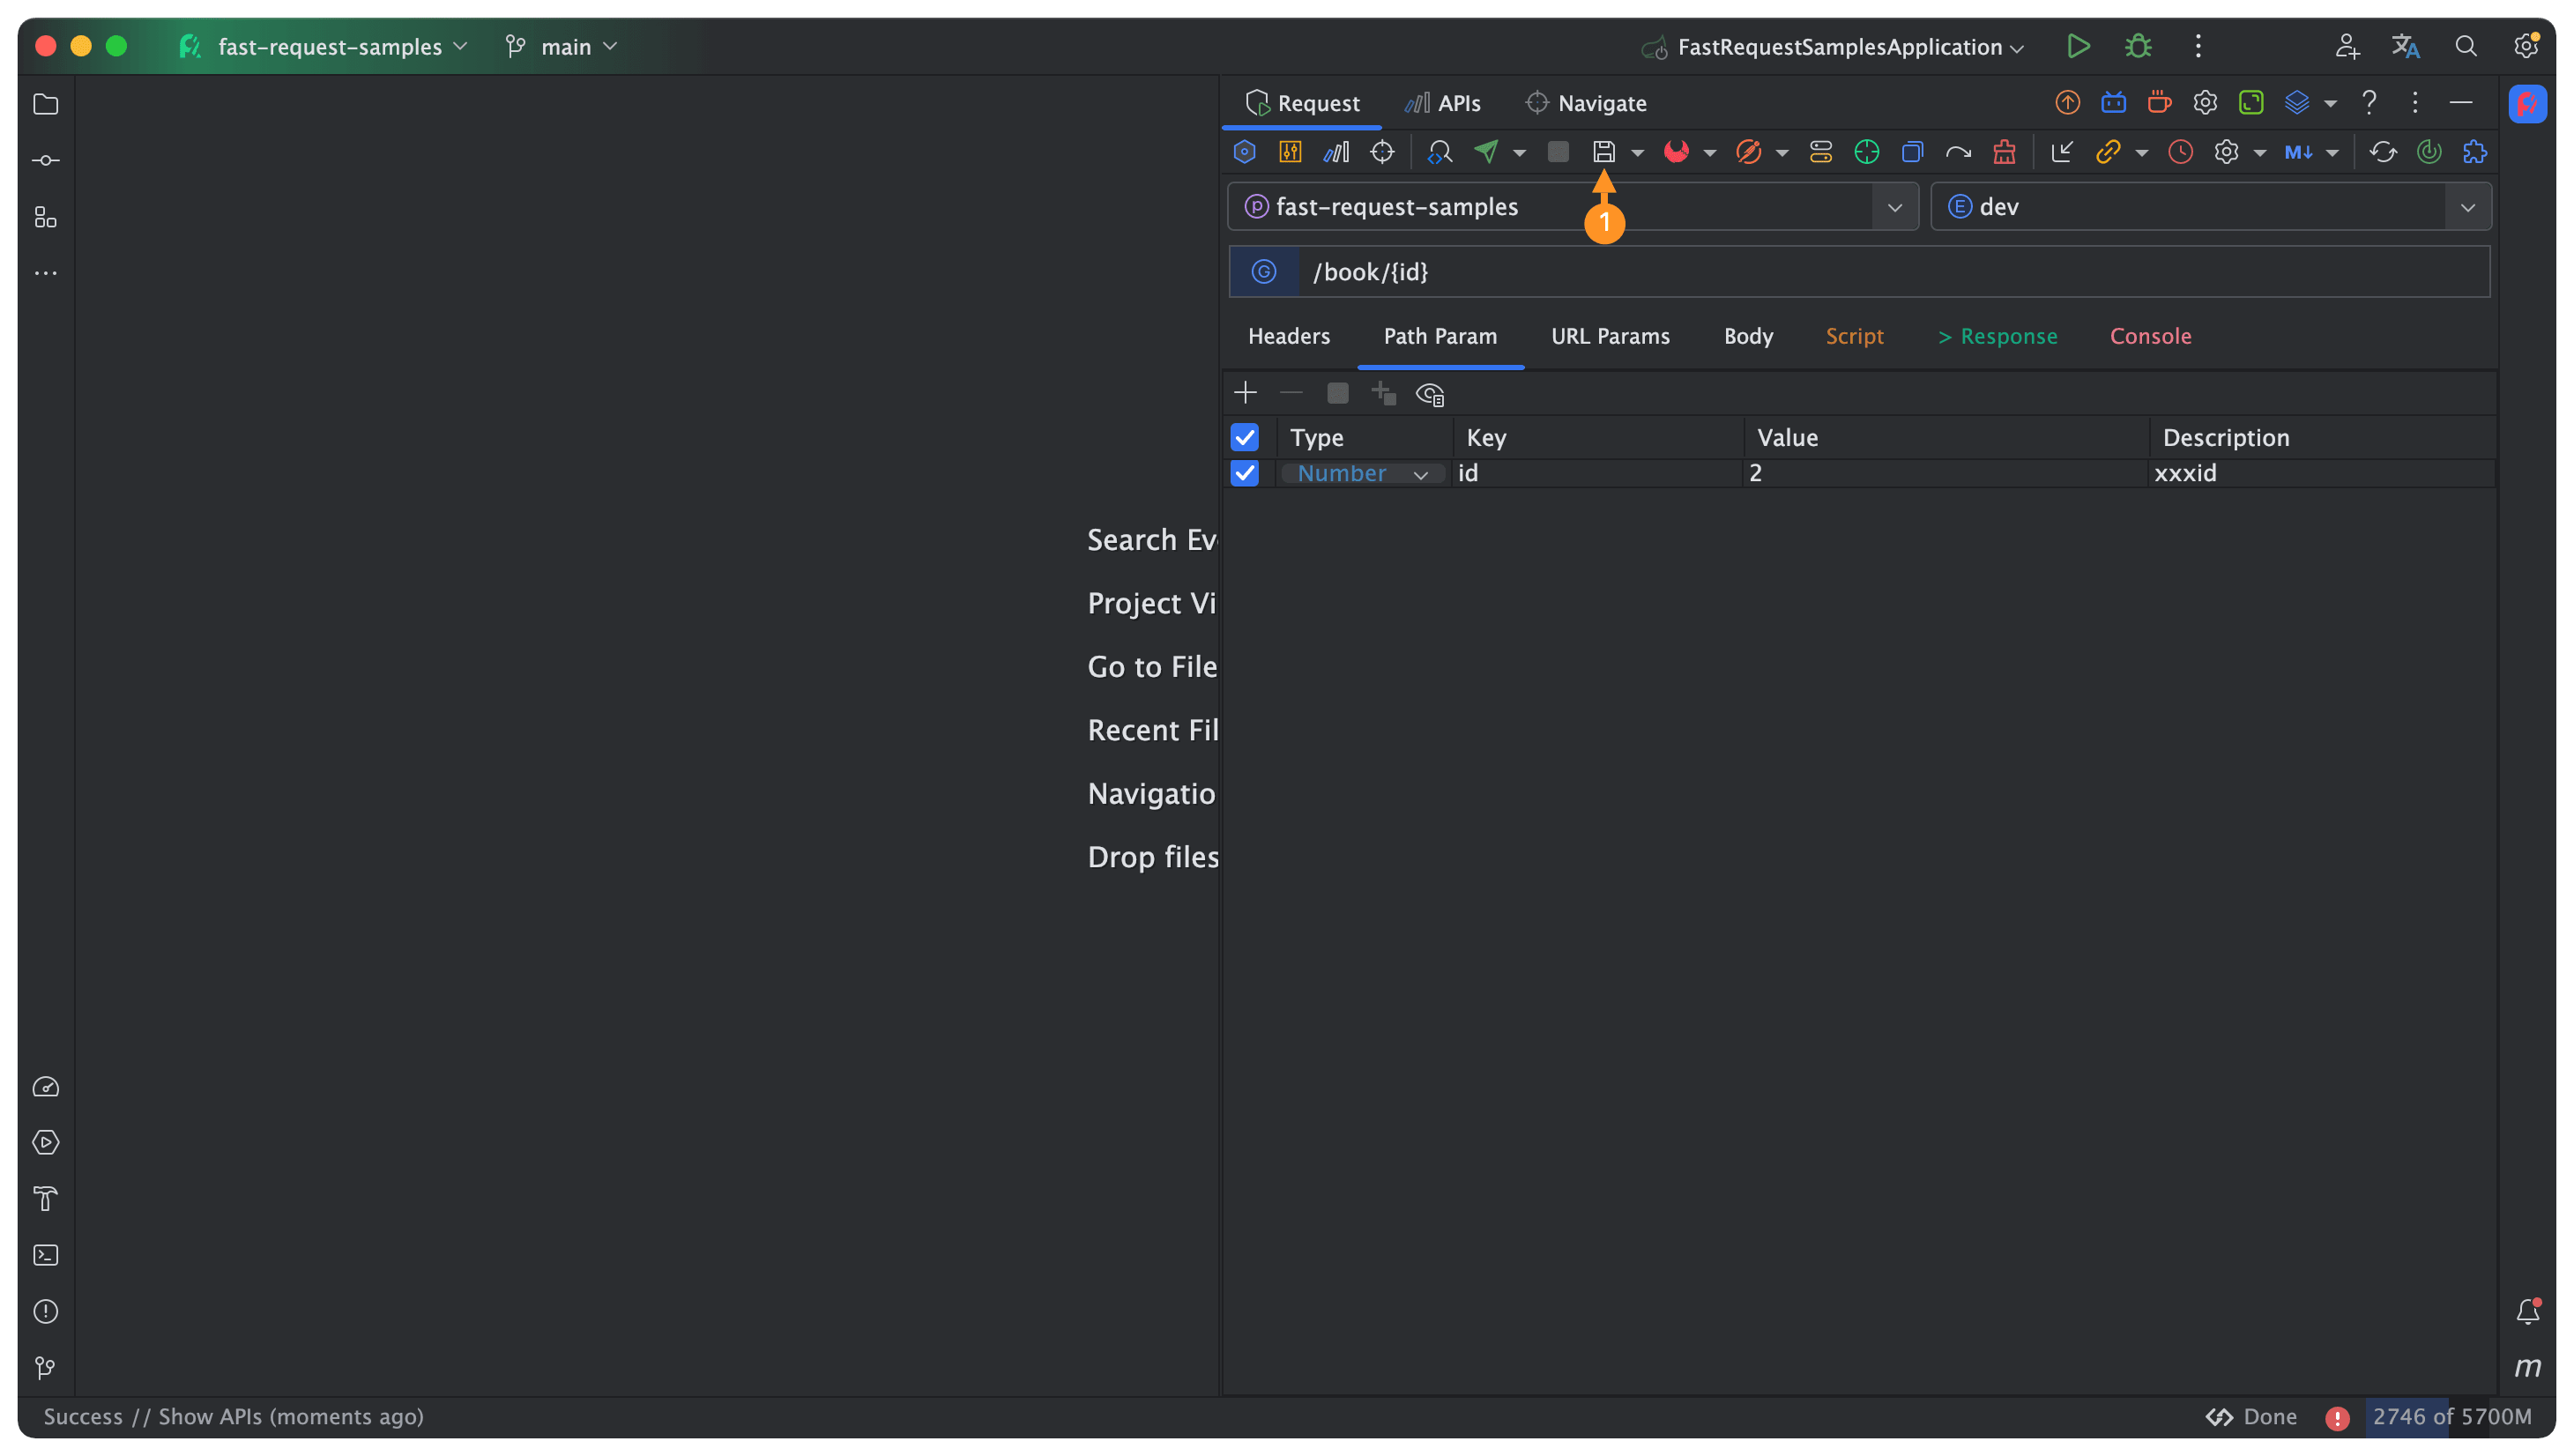The width and height of the screenshot is (2574, 1456).
Task: Open the Console view
Action: (2150, 336)
